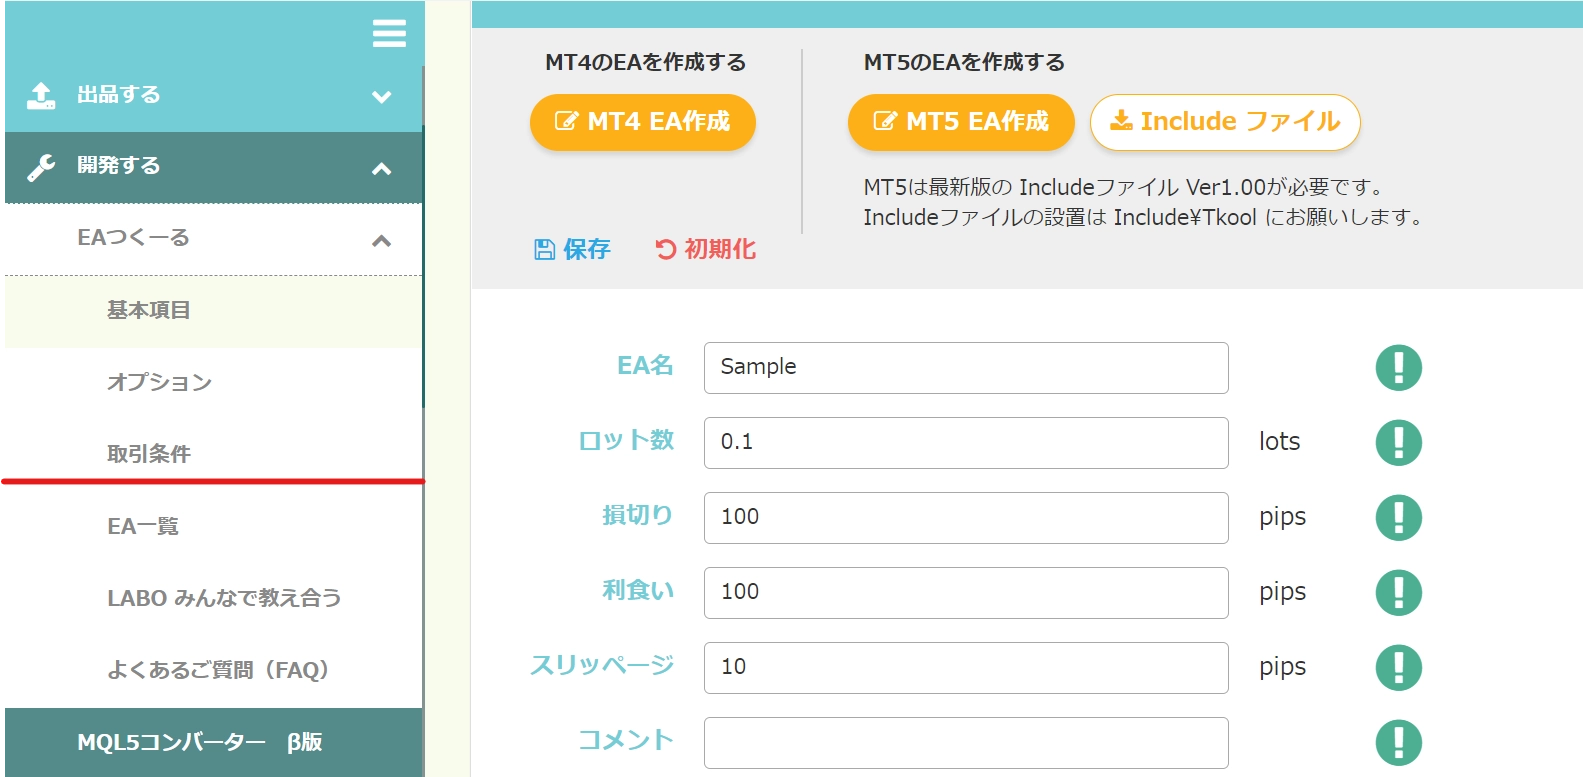Viewport: 1583px width, 777px height.
Task: Download the Include ファイル
Action: coord(1225,122)
